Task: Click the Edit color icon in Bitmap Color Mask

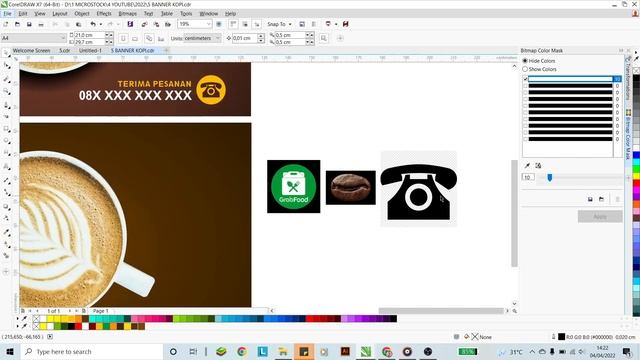Action: click(538, 165)
